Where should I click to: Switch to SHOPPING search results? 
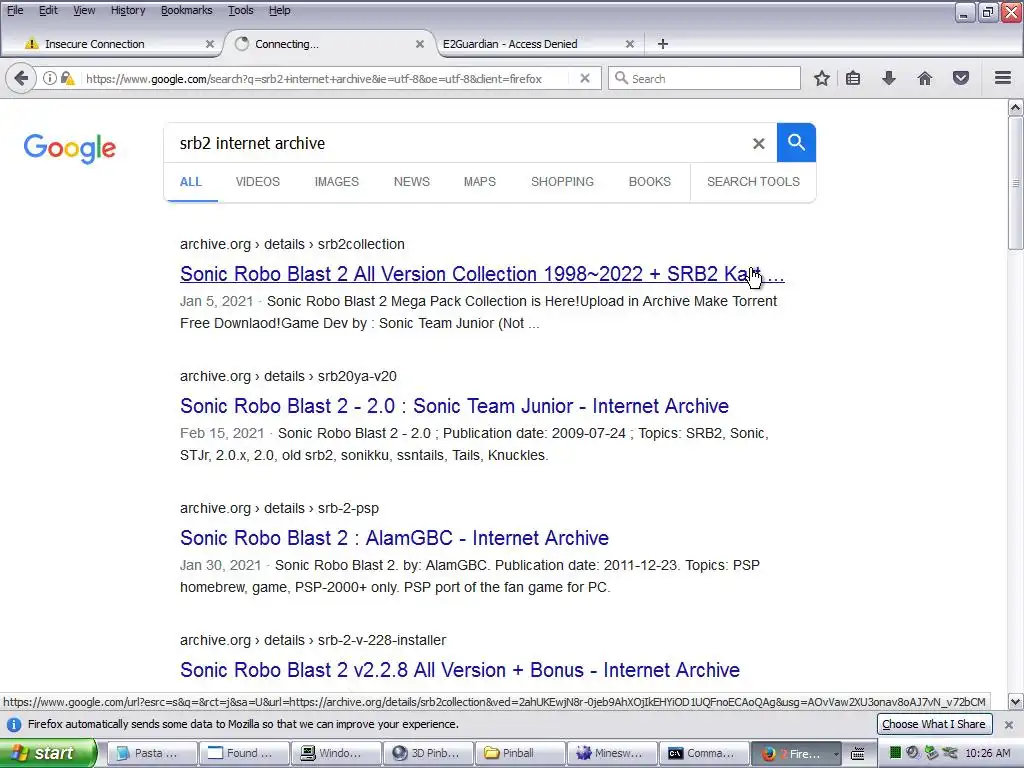tap(562, 182)
